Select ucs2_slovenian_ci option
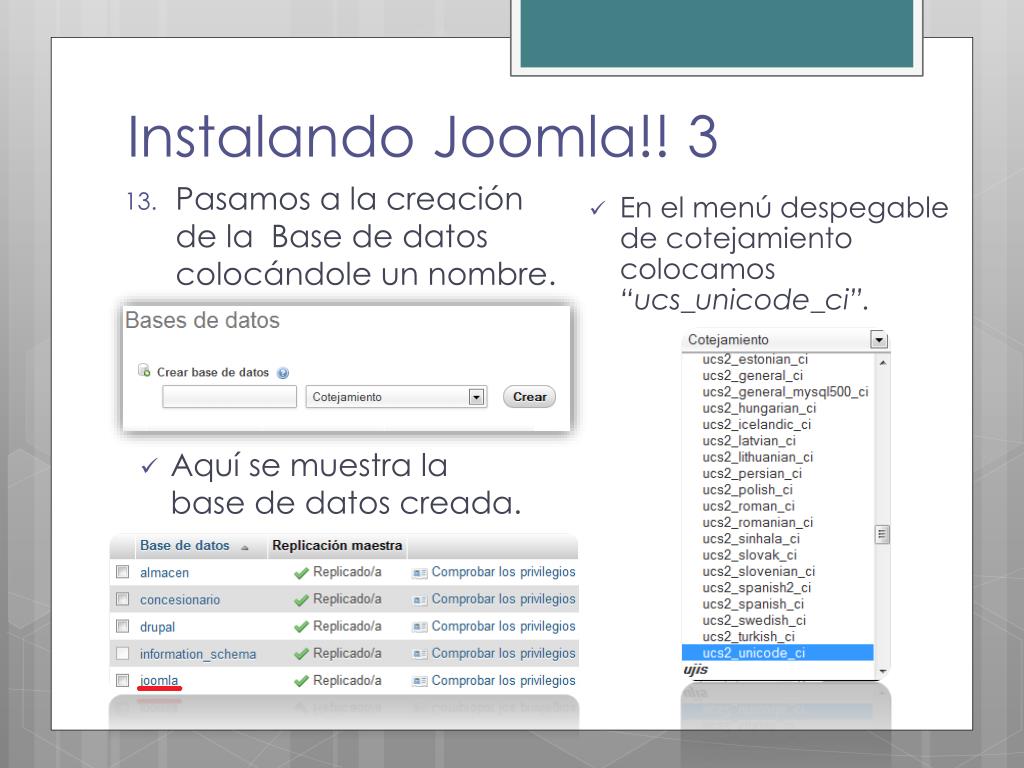Image resolution: width=1024 pixels, height=768 pixels. click(x=758, y=571)
